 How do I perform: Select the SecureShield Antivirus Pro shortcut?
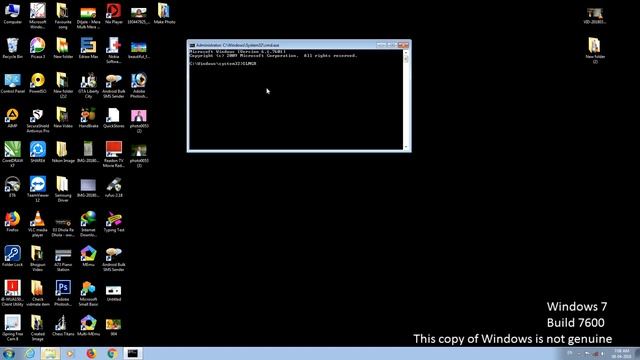click(38, 120)
